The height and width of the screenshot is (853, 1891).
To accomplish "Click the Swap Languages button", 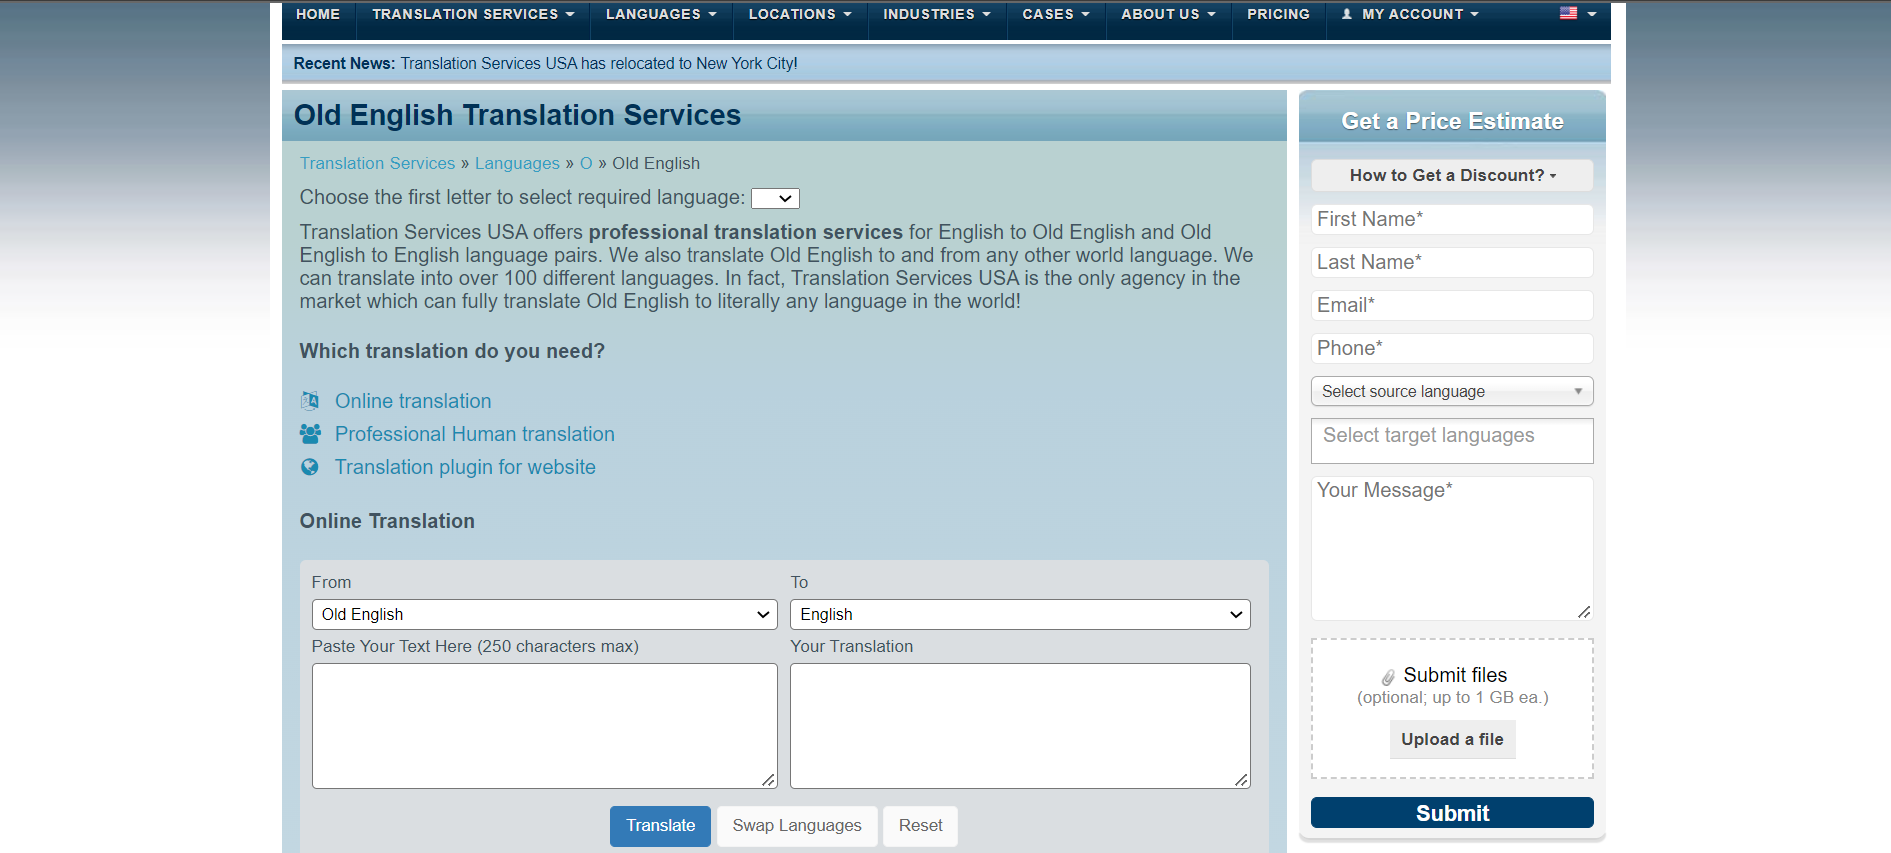I will click(797, 826).
